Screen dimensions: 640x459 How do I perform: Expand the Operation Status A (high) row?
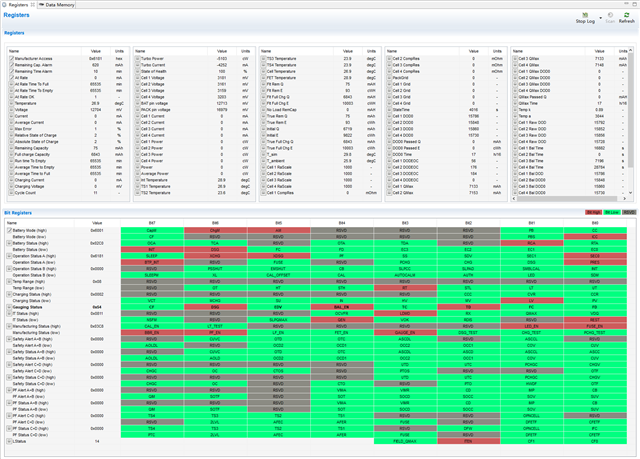[x=9, y=256]
